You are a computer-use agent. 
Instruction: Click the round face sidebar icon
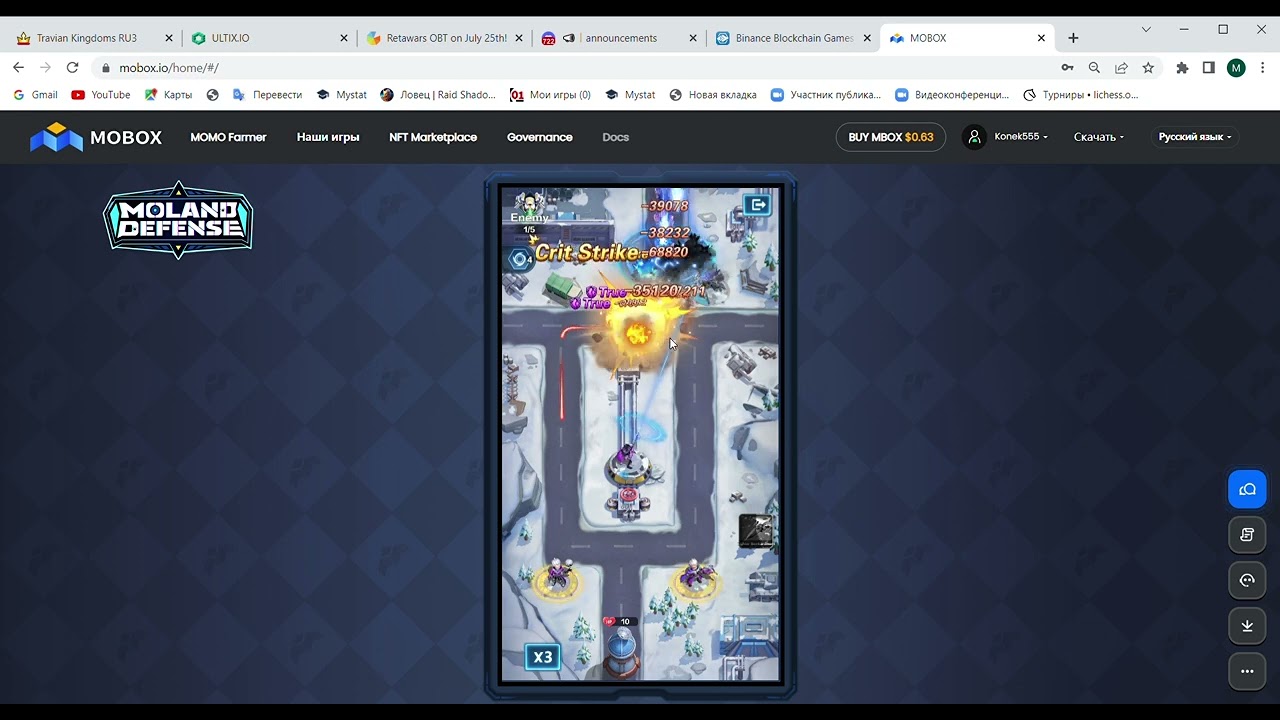click(x=1247, y=580)
